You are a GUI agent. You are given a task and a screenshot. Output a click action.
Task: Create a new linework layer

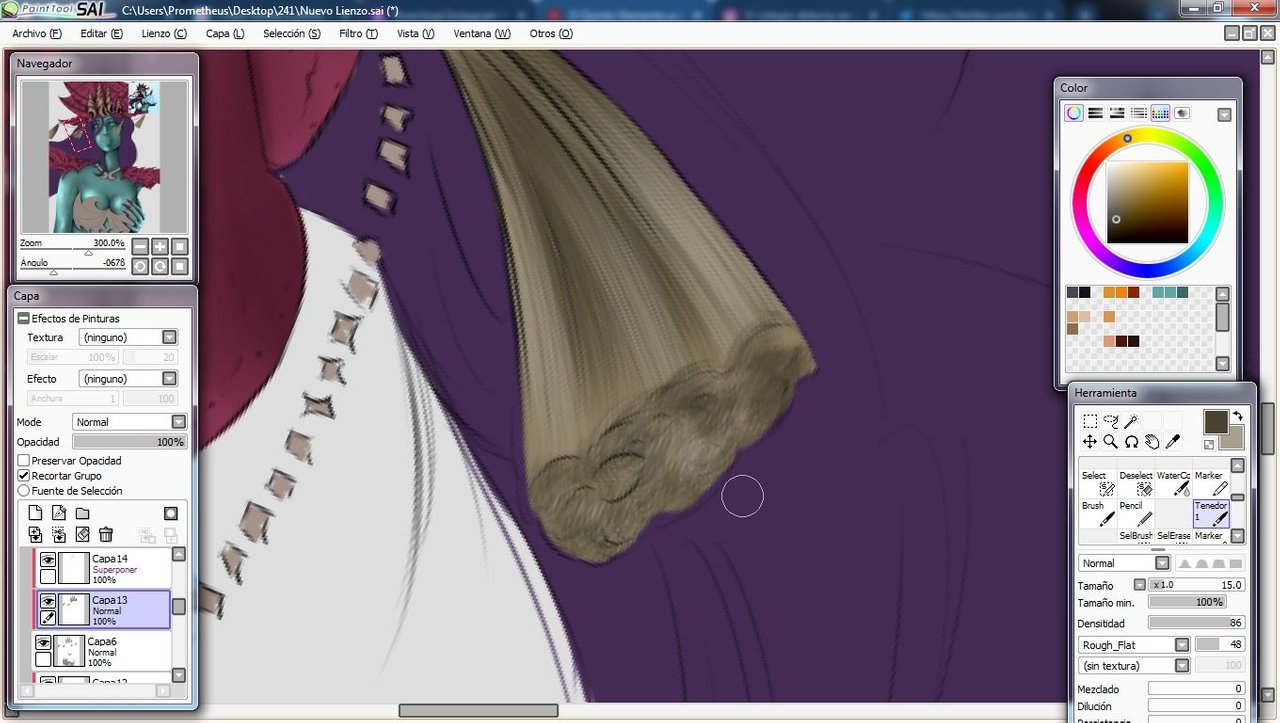(59, 514)
